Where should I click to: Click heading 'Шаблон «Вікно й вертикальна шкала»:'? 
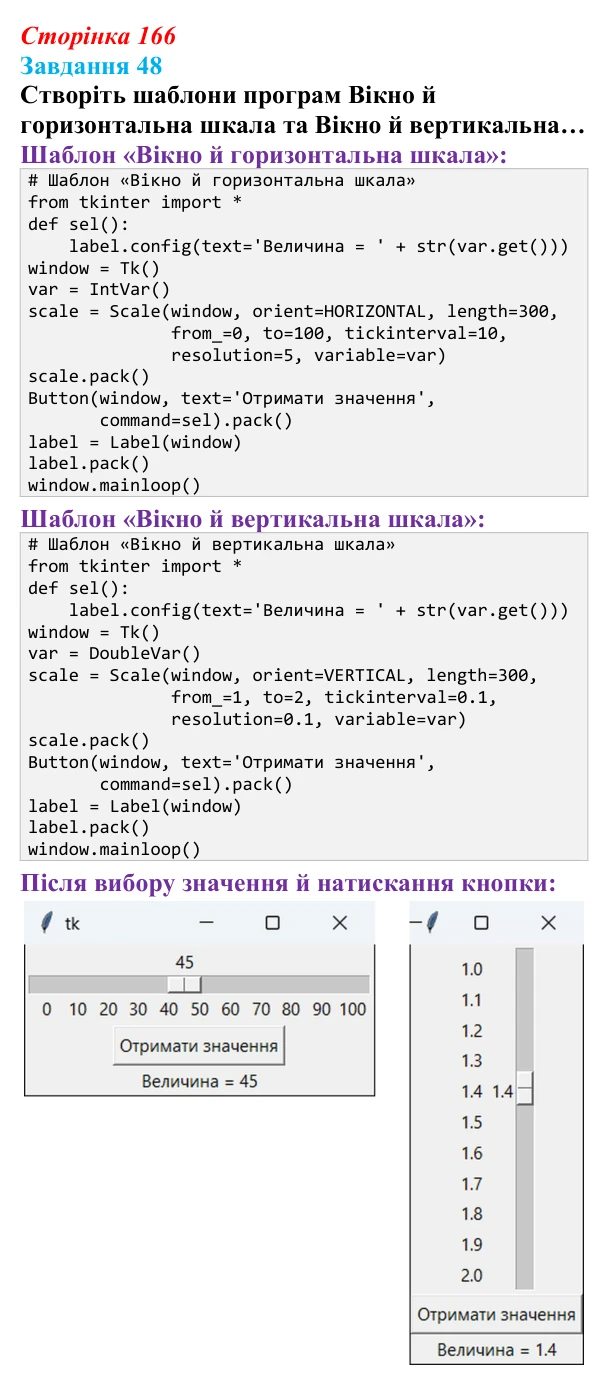[253, 520]
